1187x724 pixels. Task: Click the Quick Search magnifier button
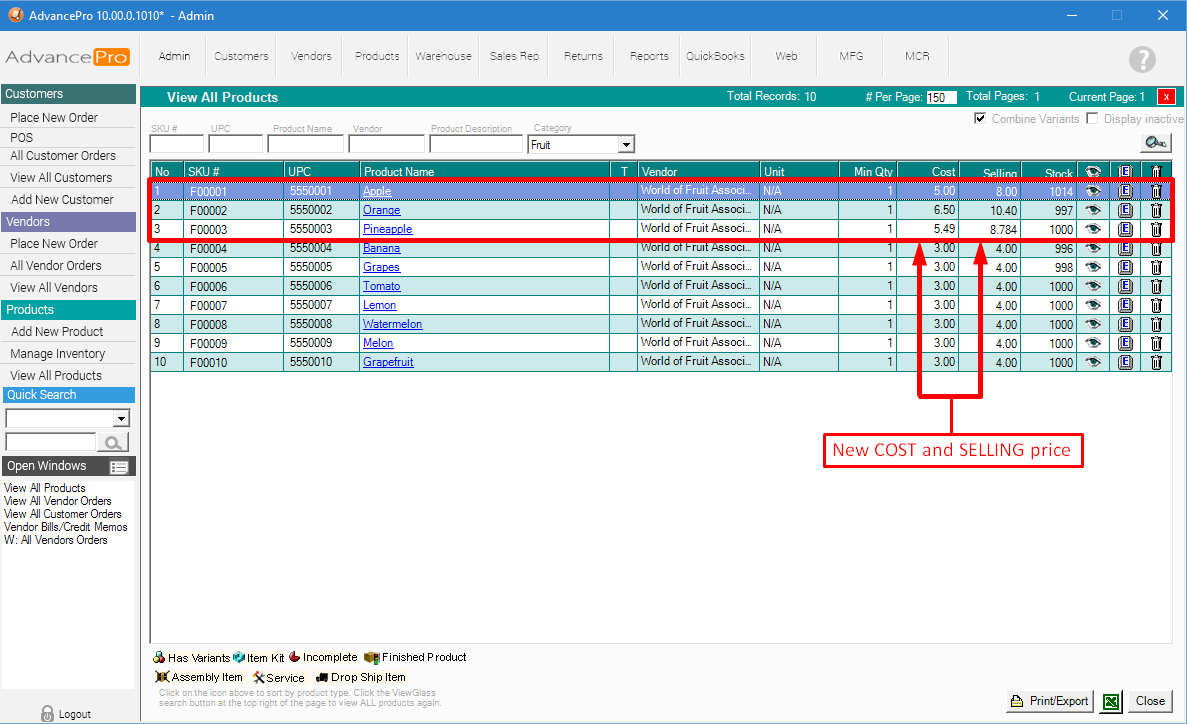(113, 442)
